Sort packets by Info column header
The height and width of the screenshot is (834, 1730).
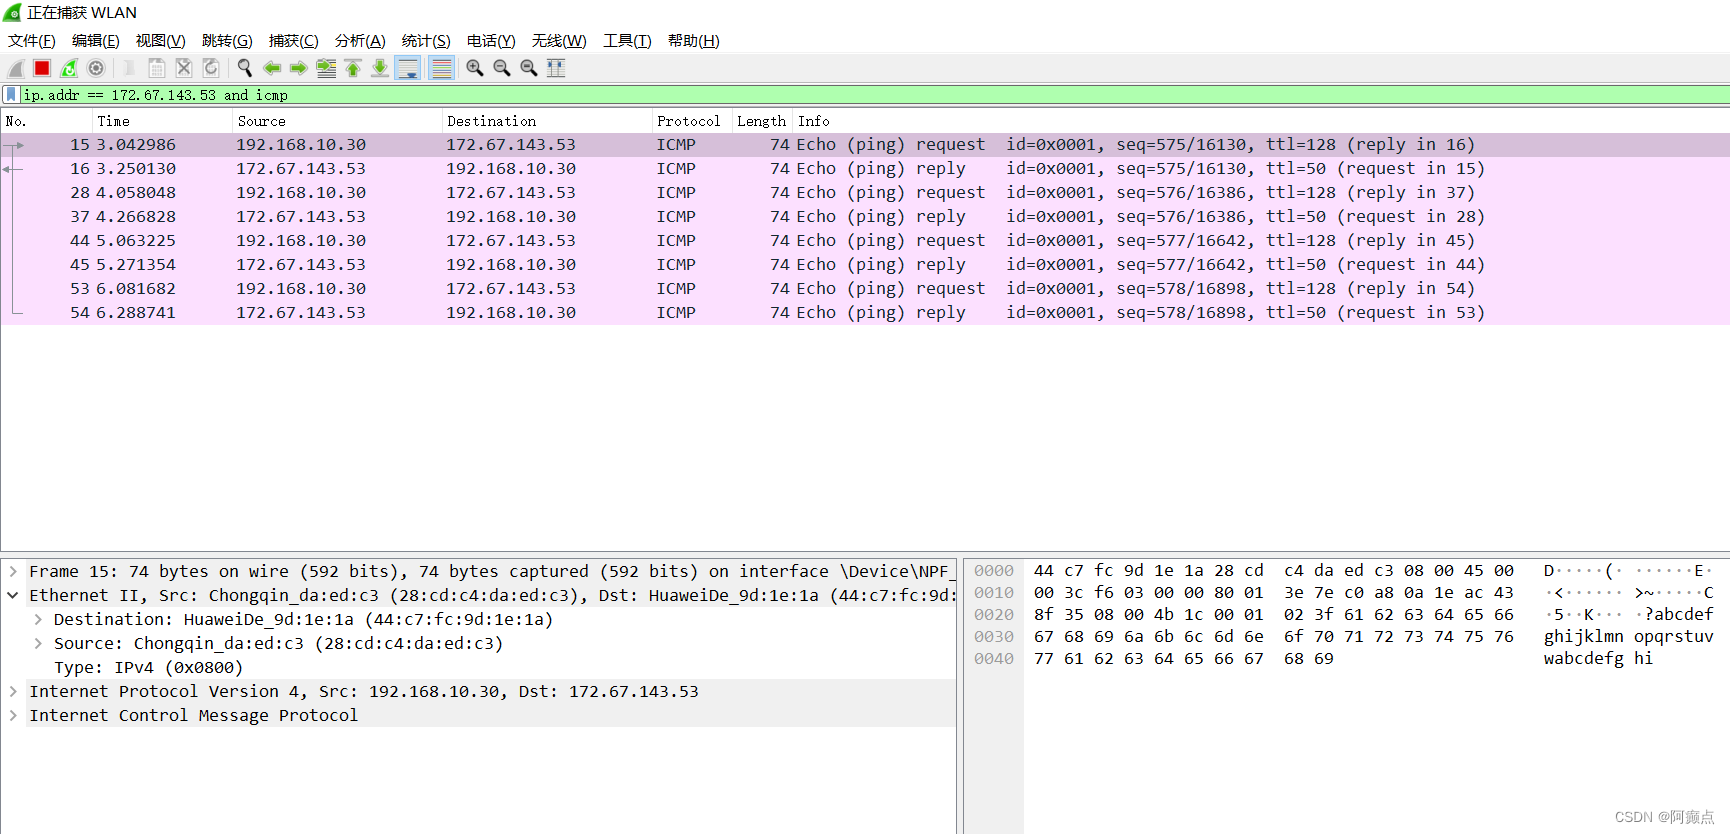(x=1260, y=121)
